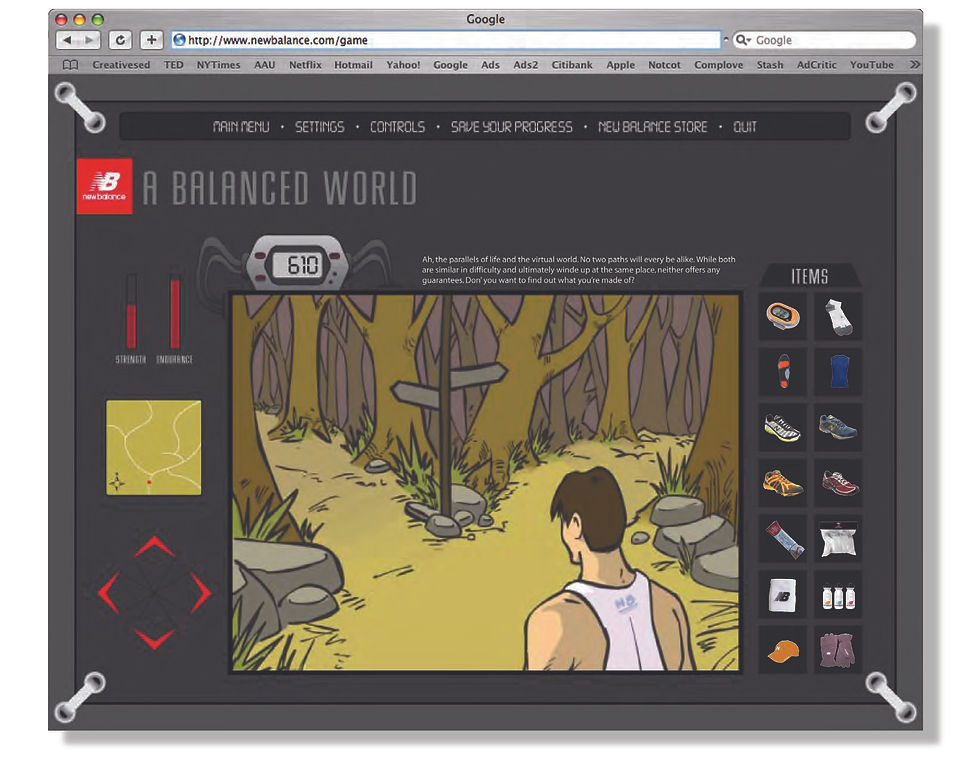This screenshot has height=757, width=980.
Task: Click Quit in game menu
Action: pyautogui.click(x=744, y=127)
